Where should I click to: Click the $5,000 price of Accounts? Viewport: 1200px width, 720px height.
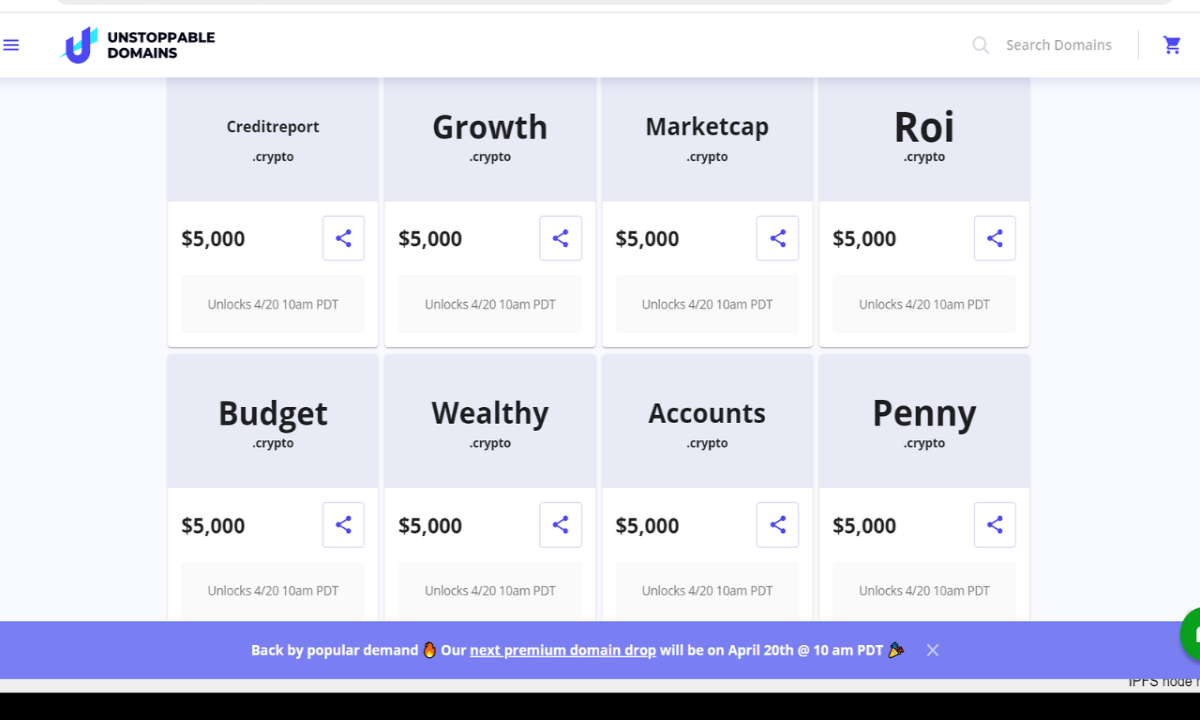pyautogui.click(x=647, y=526)
